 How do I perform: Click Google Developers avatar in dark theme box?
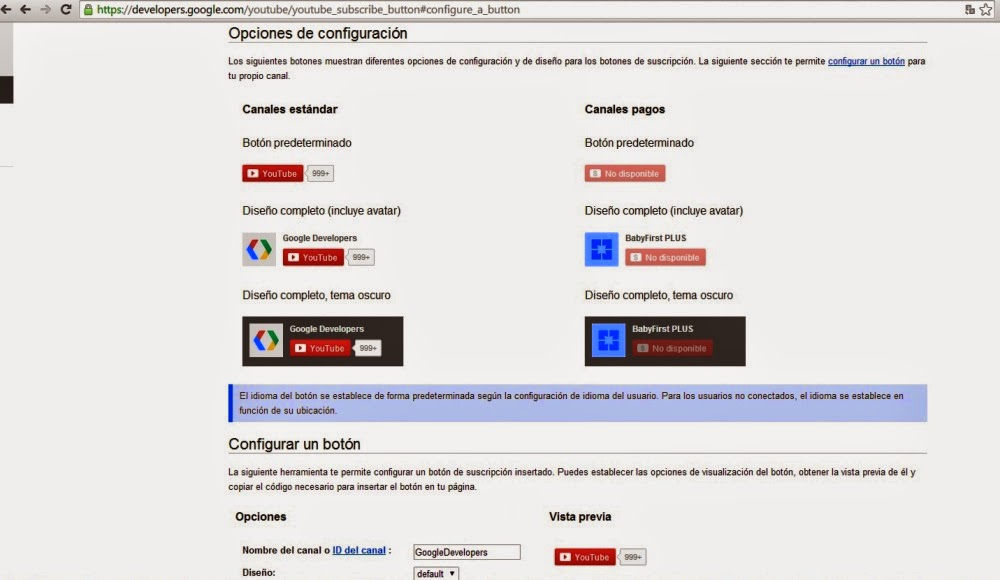click(266, 340)
